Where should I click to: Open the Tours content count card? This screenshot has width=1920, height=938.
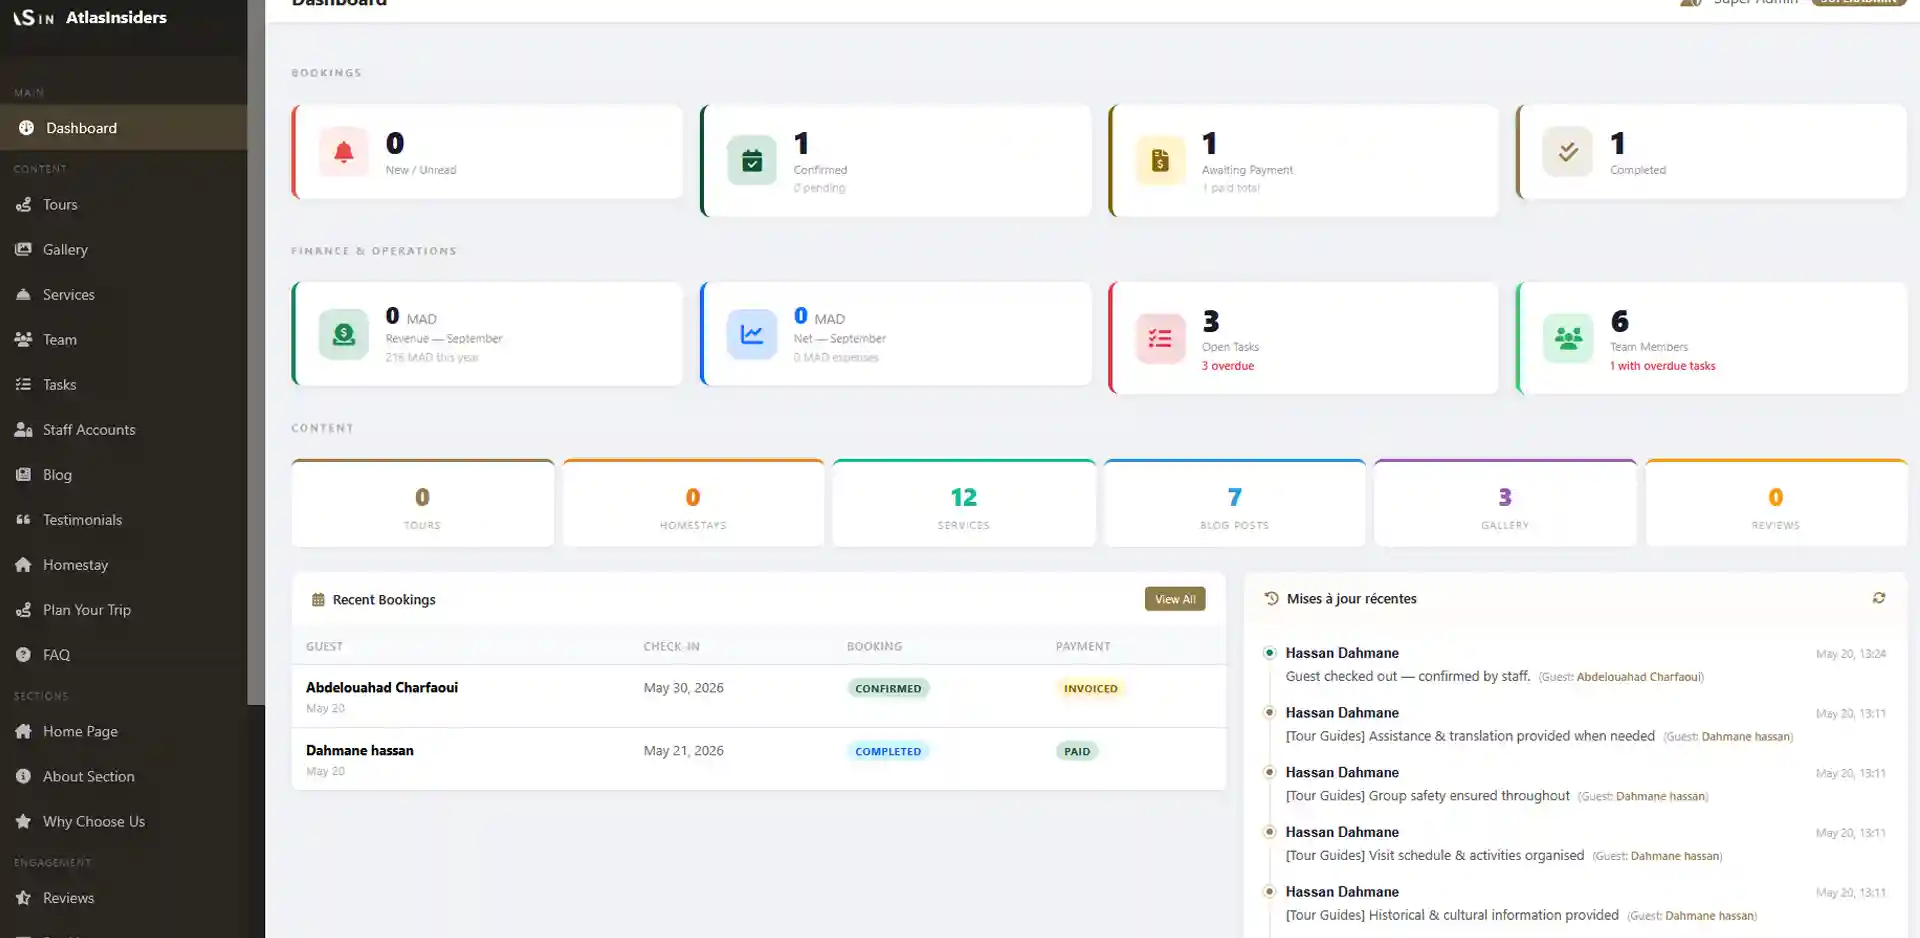click(423, 503)
